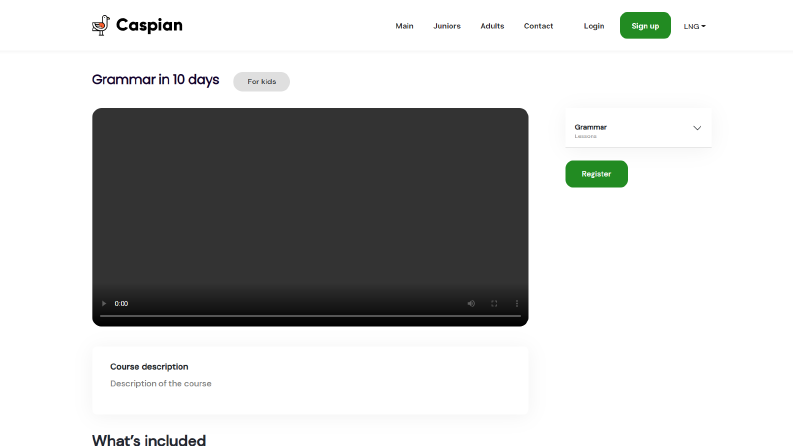Enter fullscreen mode on the video
This screenshot has height=446, width=793.
(494, 303)
